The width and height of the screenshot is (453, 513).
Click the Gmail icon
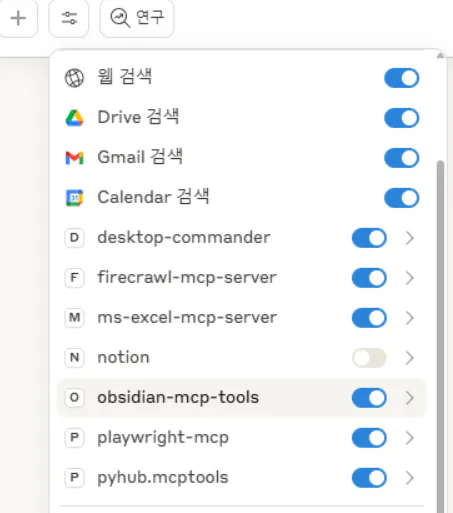74,158
